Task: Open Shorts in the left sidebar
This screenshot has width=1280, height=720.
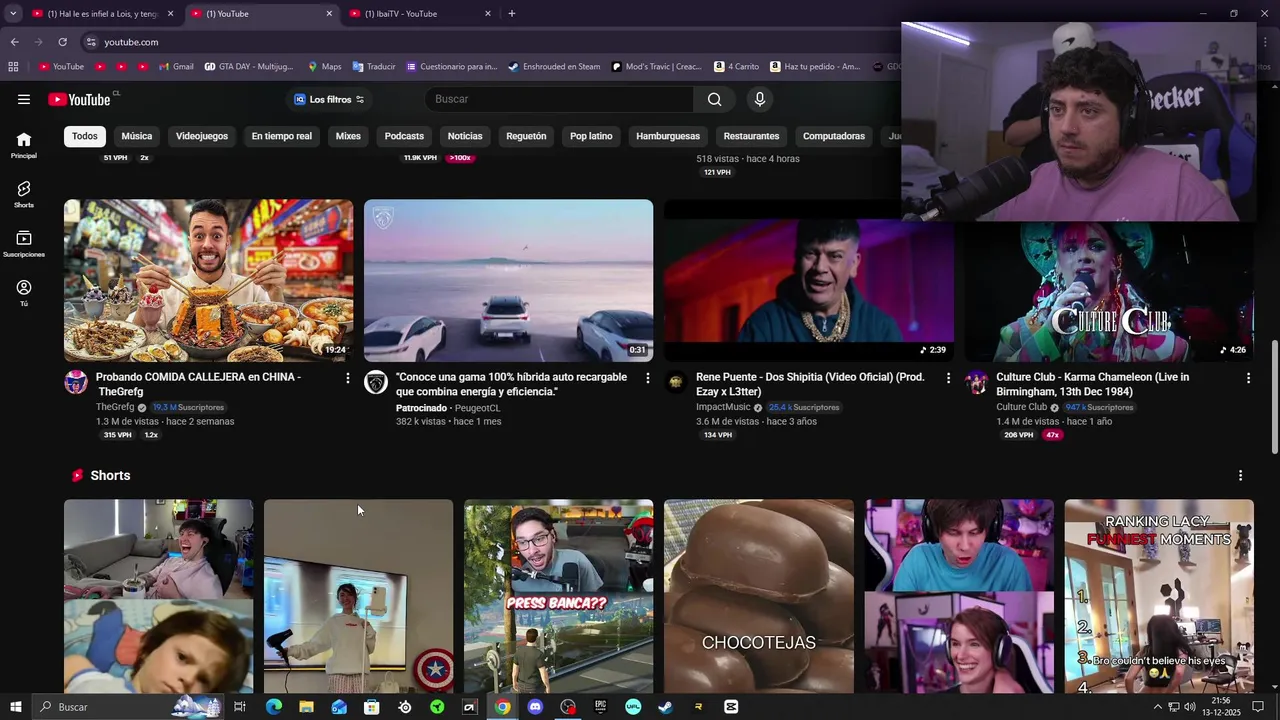Action: click(x=24, y=194)
